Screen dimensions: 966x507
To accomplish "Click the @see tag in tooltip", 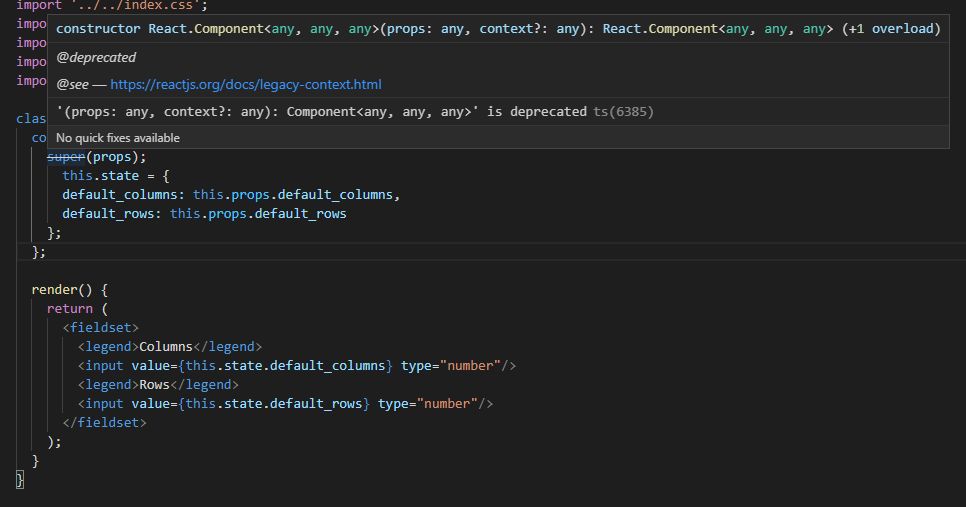I will point(72,84).
